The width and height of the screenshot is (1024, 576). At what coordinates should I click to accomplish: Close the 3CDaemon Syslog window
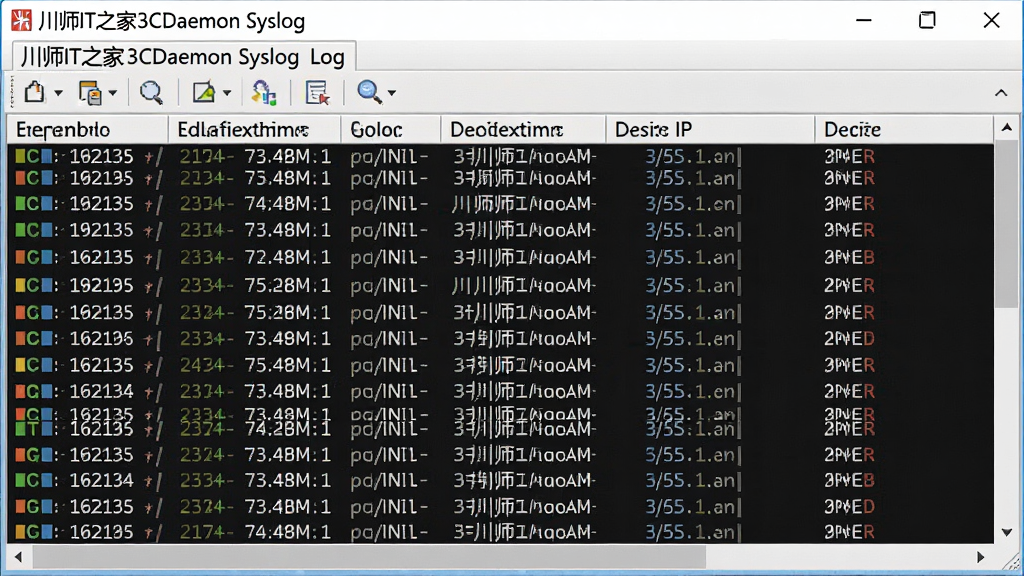[x=991, y=21]
